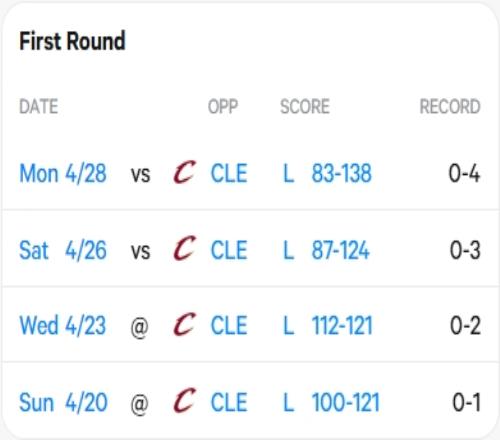The width and height of the screenshot is (500, 440).
Task: Open the Sun 4/20 game date link
Action: [63, 402]
